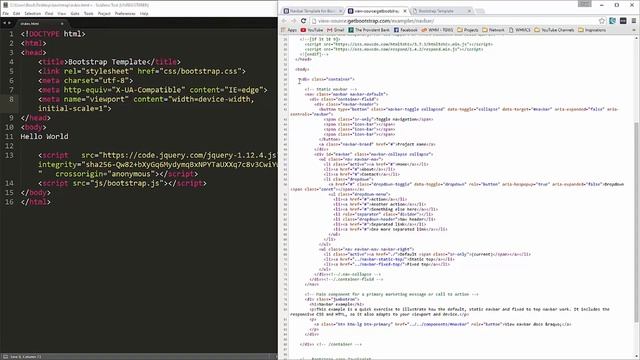Click line number 11 in Sublime gutter
Screen dimensions: 640x360
9,136
